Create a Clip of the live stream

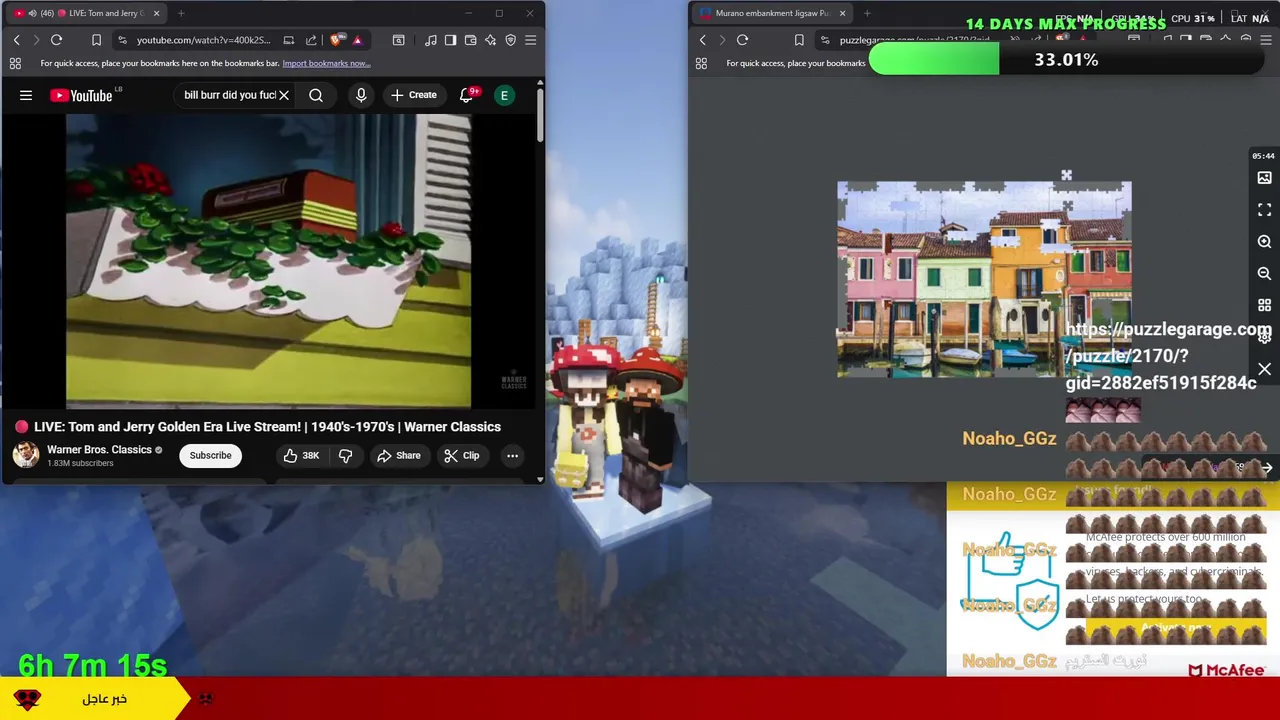pos(461,455)
